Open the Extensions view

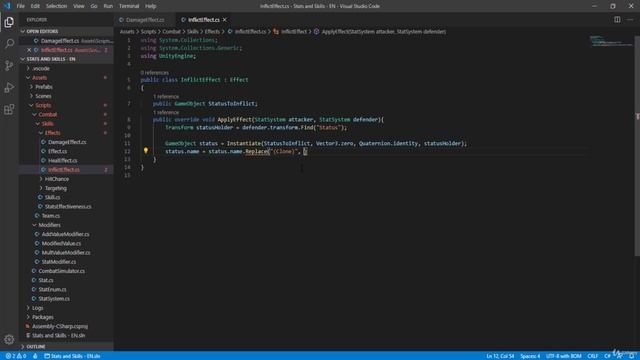9,109
